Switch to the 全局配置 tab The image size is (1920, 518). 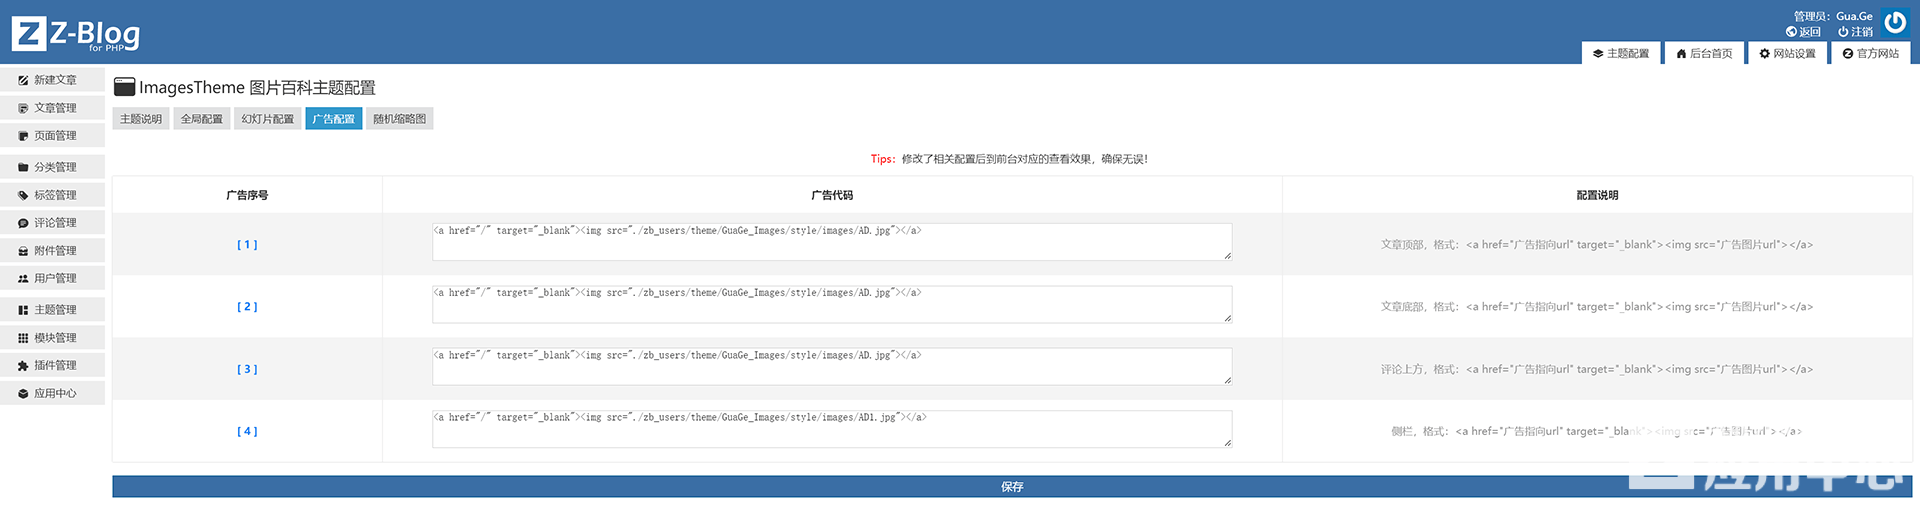202,119
